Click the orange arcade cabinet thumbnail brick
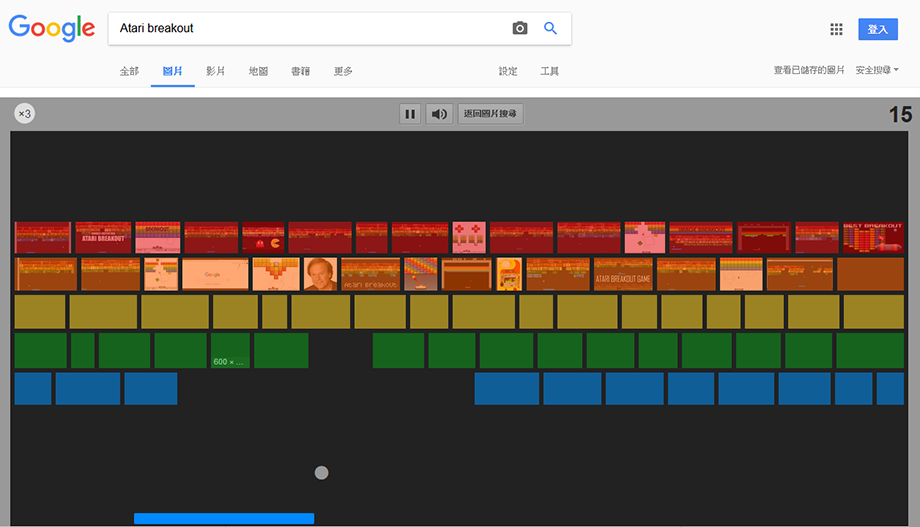The image size is (920, 527). coord(509,274)
